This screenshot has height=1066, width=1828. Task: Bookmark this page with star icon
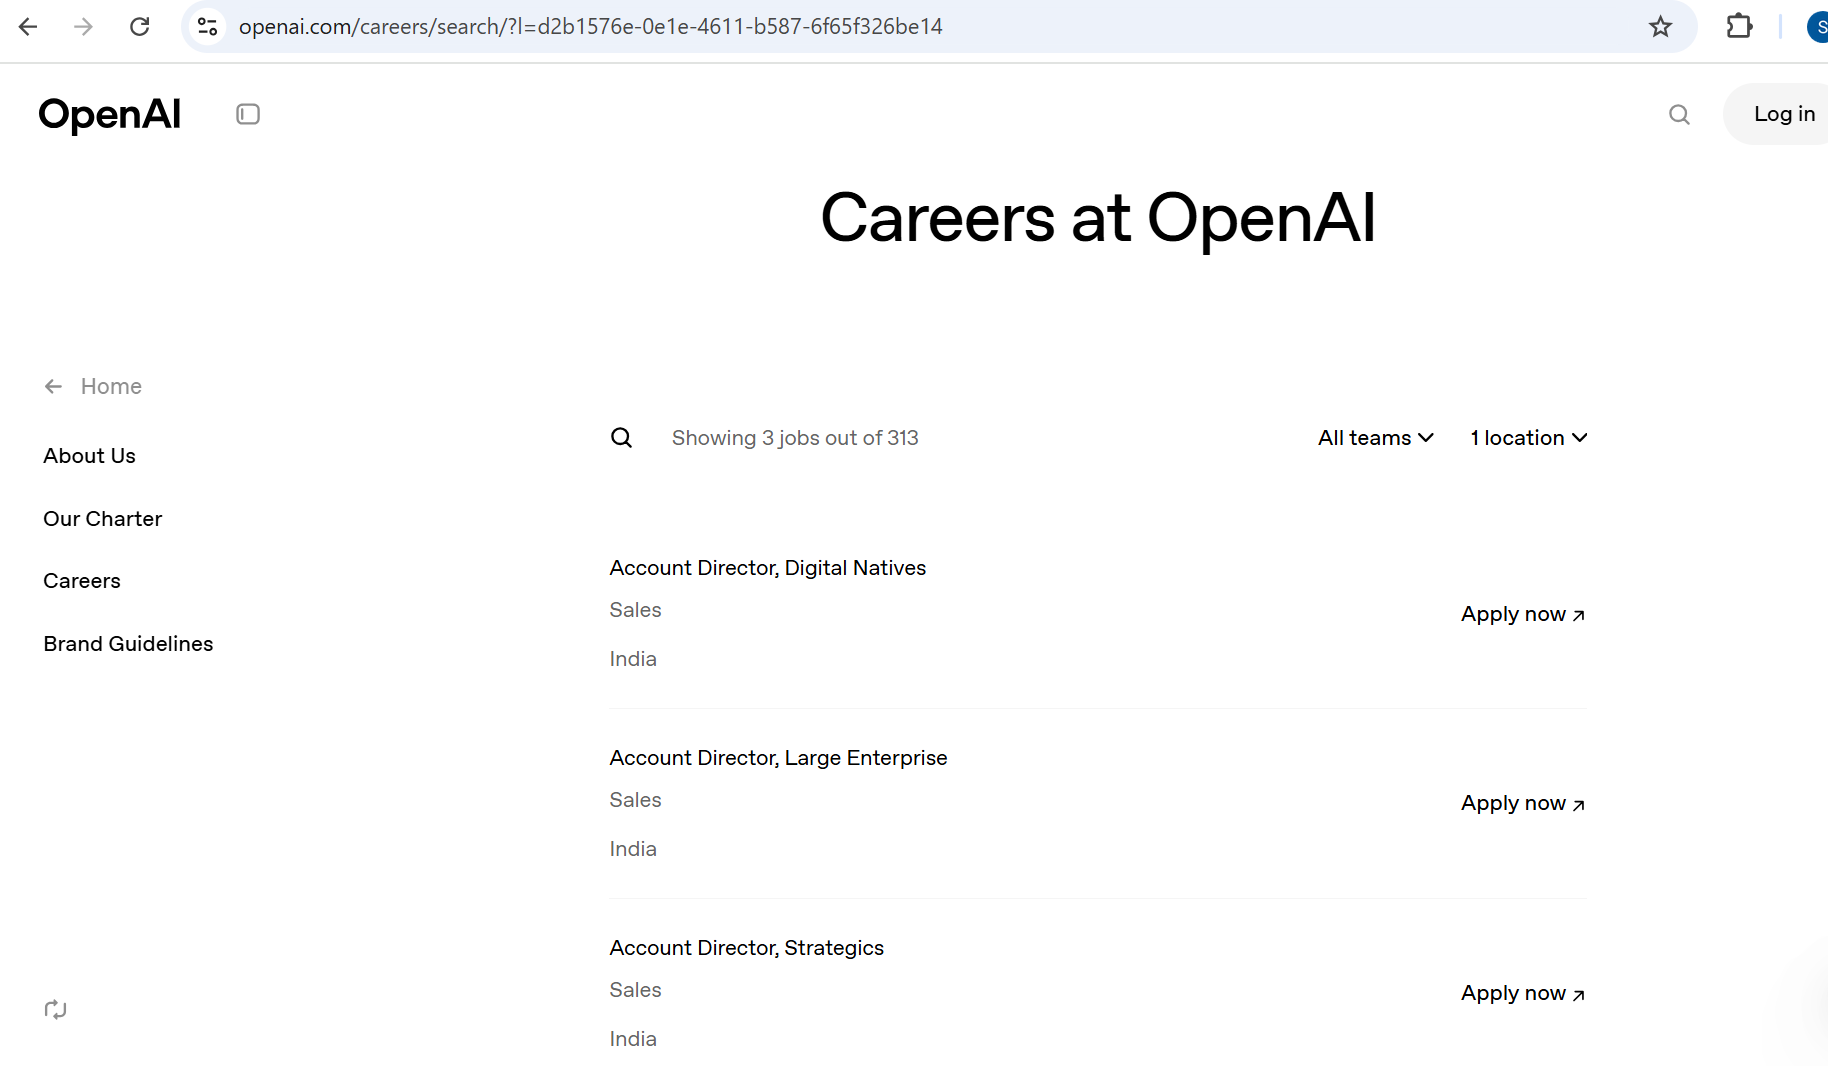tap(1660, 27)
